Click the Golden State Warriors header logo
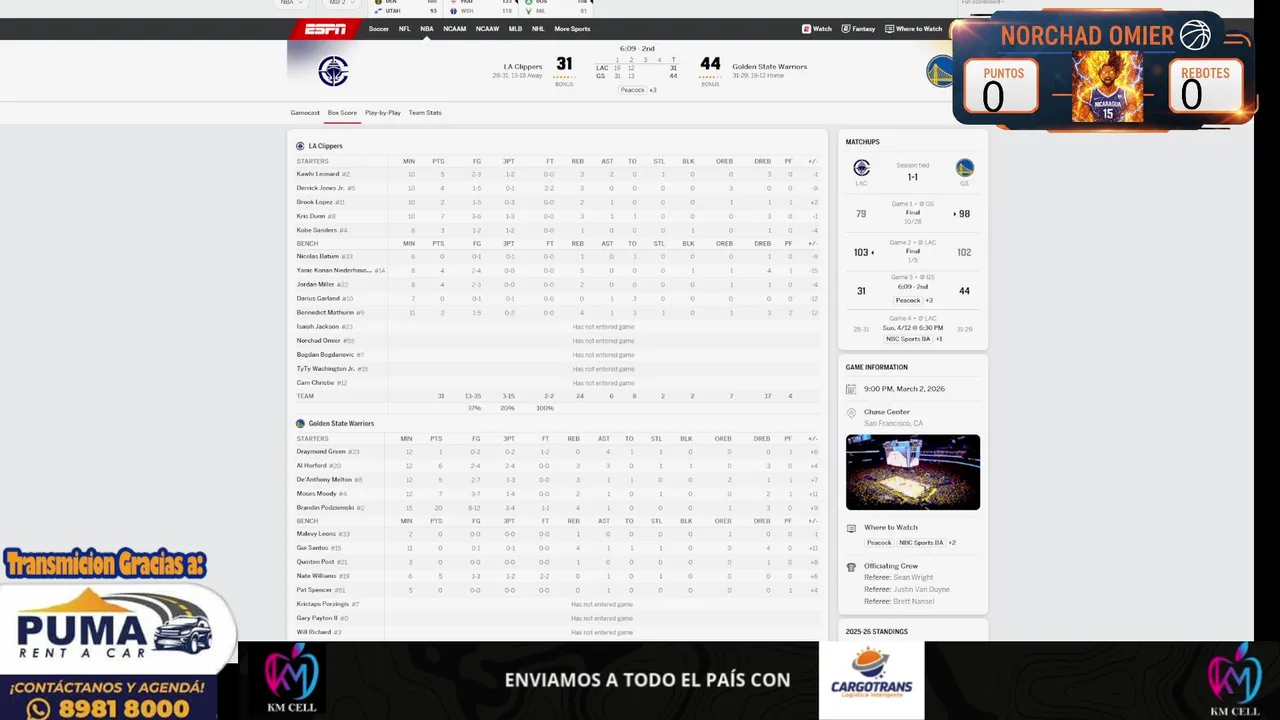 click(939, 71)
